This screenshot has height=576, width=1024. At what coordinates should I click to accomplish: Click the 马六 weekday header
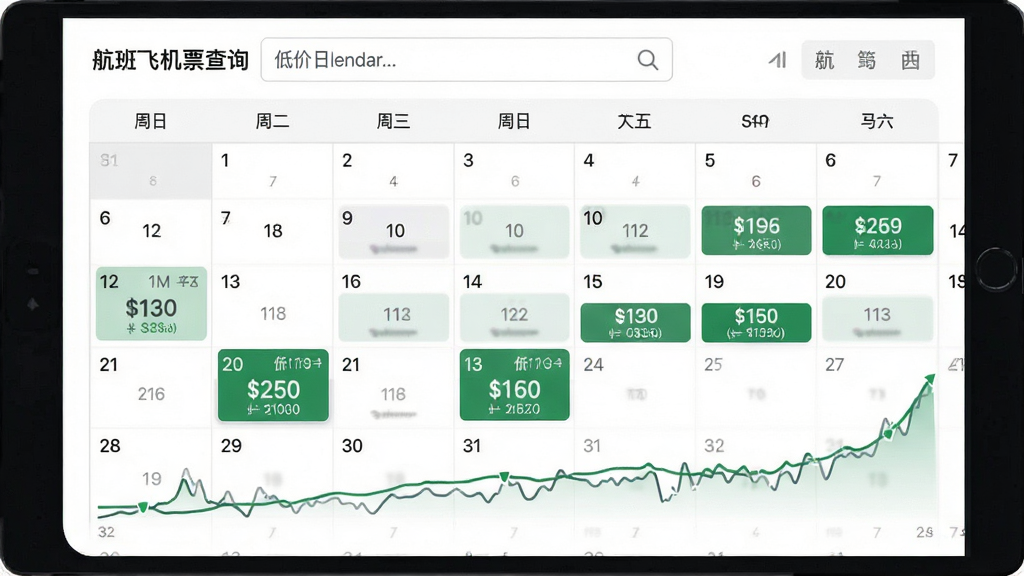[x=876, y=121]
